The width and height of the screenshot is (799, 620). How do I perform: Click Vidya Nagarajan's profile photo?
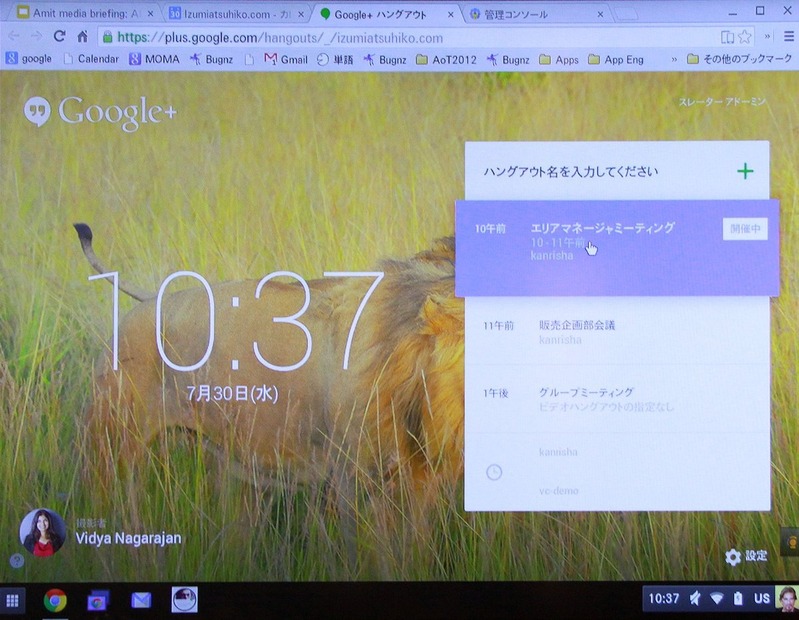pyautogui.click(x=43, y=532)
